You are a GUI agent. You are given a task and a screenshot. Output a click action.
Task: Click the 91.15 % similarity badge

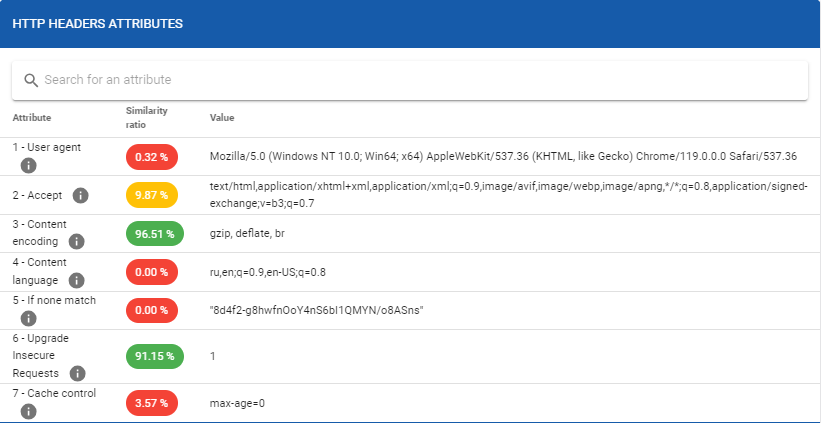[x=155, y=356]
